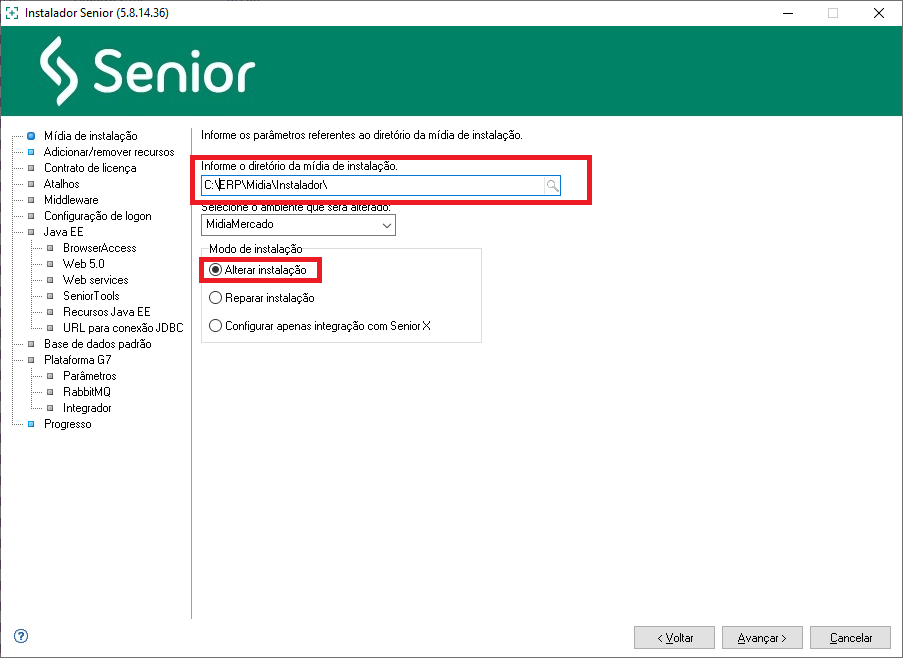The image size is (903, 658).
Task: Select Middleware step in the tree
Action: point(71,200)
